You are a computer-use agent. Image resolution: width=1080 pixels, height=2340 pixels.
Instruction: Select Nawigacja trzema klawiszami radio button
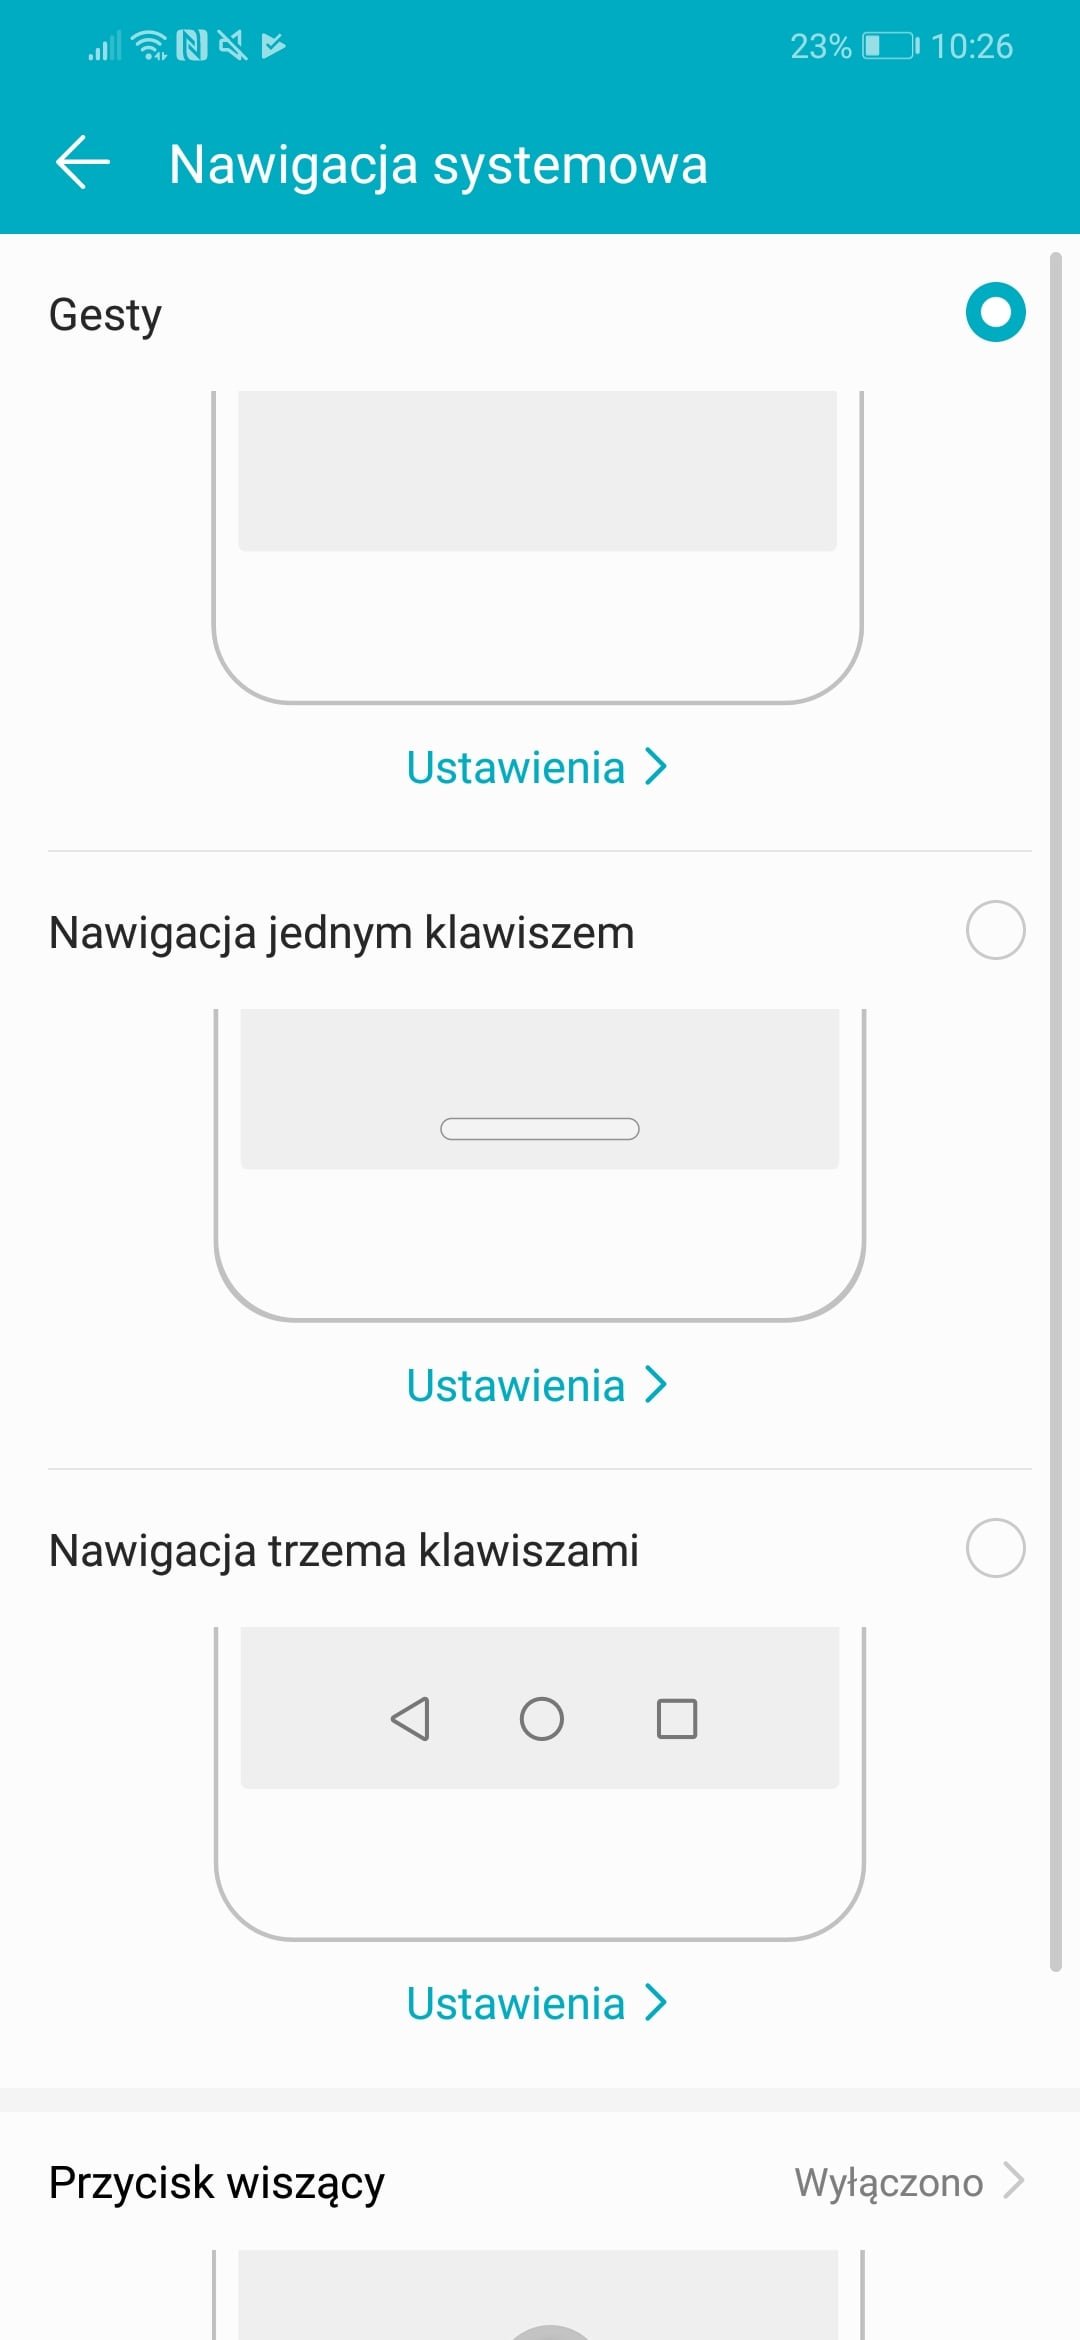point(995,1548)
